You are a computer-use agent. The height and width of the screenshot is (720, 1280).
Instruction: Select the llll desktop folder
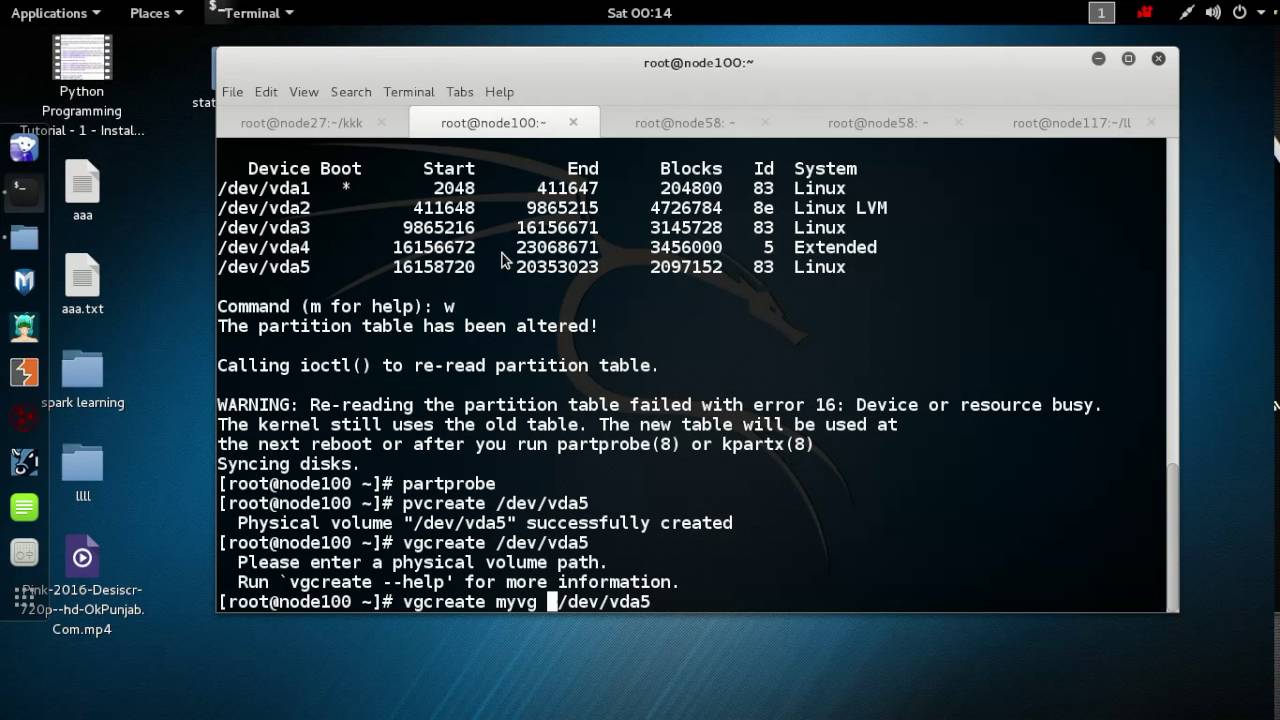[82, 473]
